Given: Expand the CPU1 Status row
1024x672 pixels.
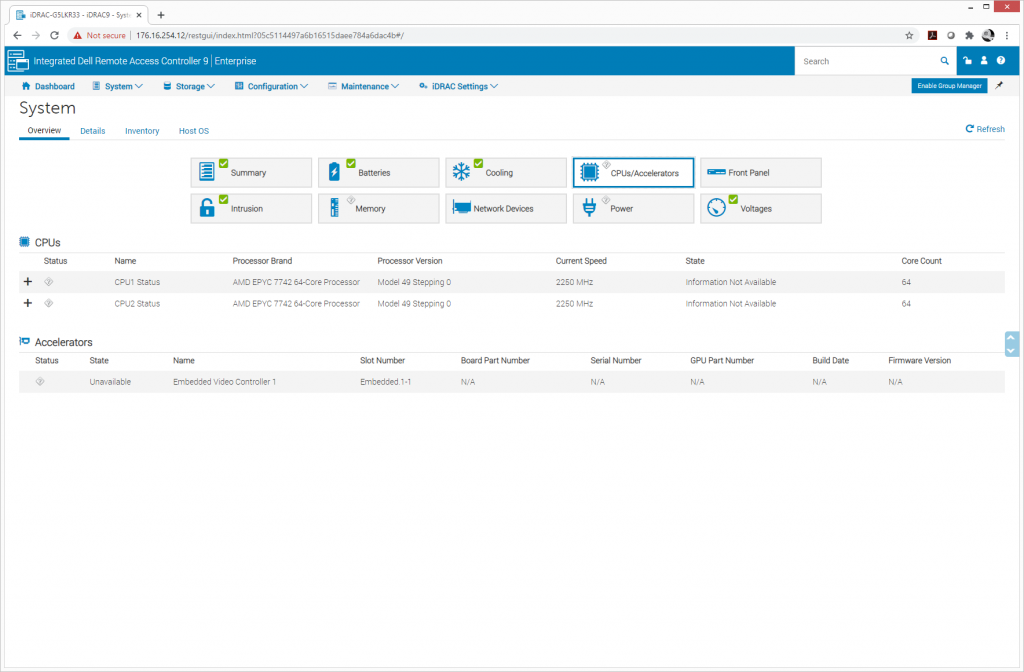Looking at the screenshot, I should click(27, 281).
